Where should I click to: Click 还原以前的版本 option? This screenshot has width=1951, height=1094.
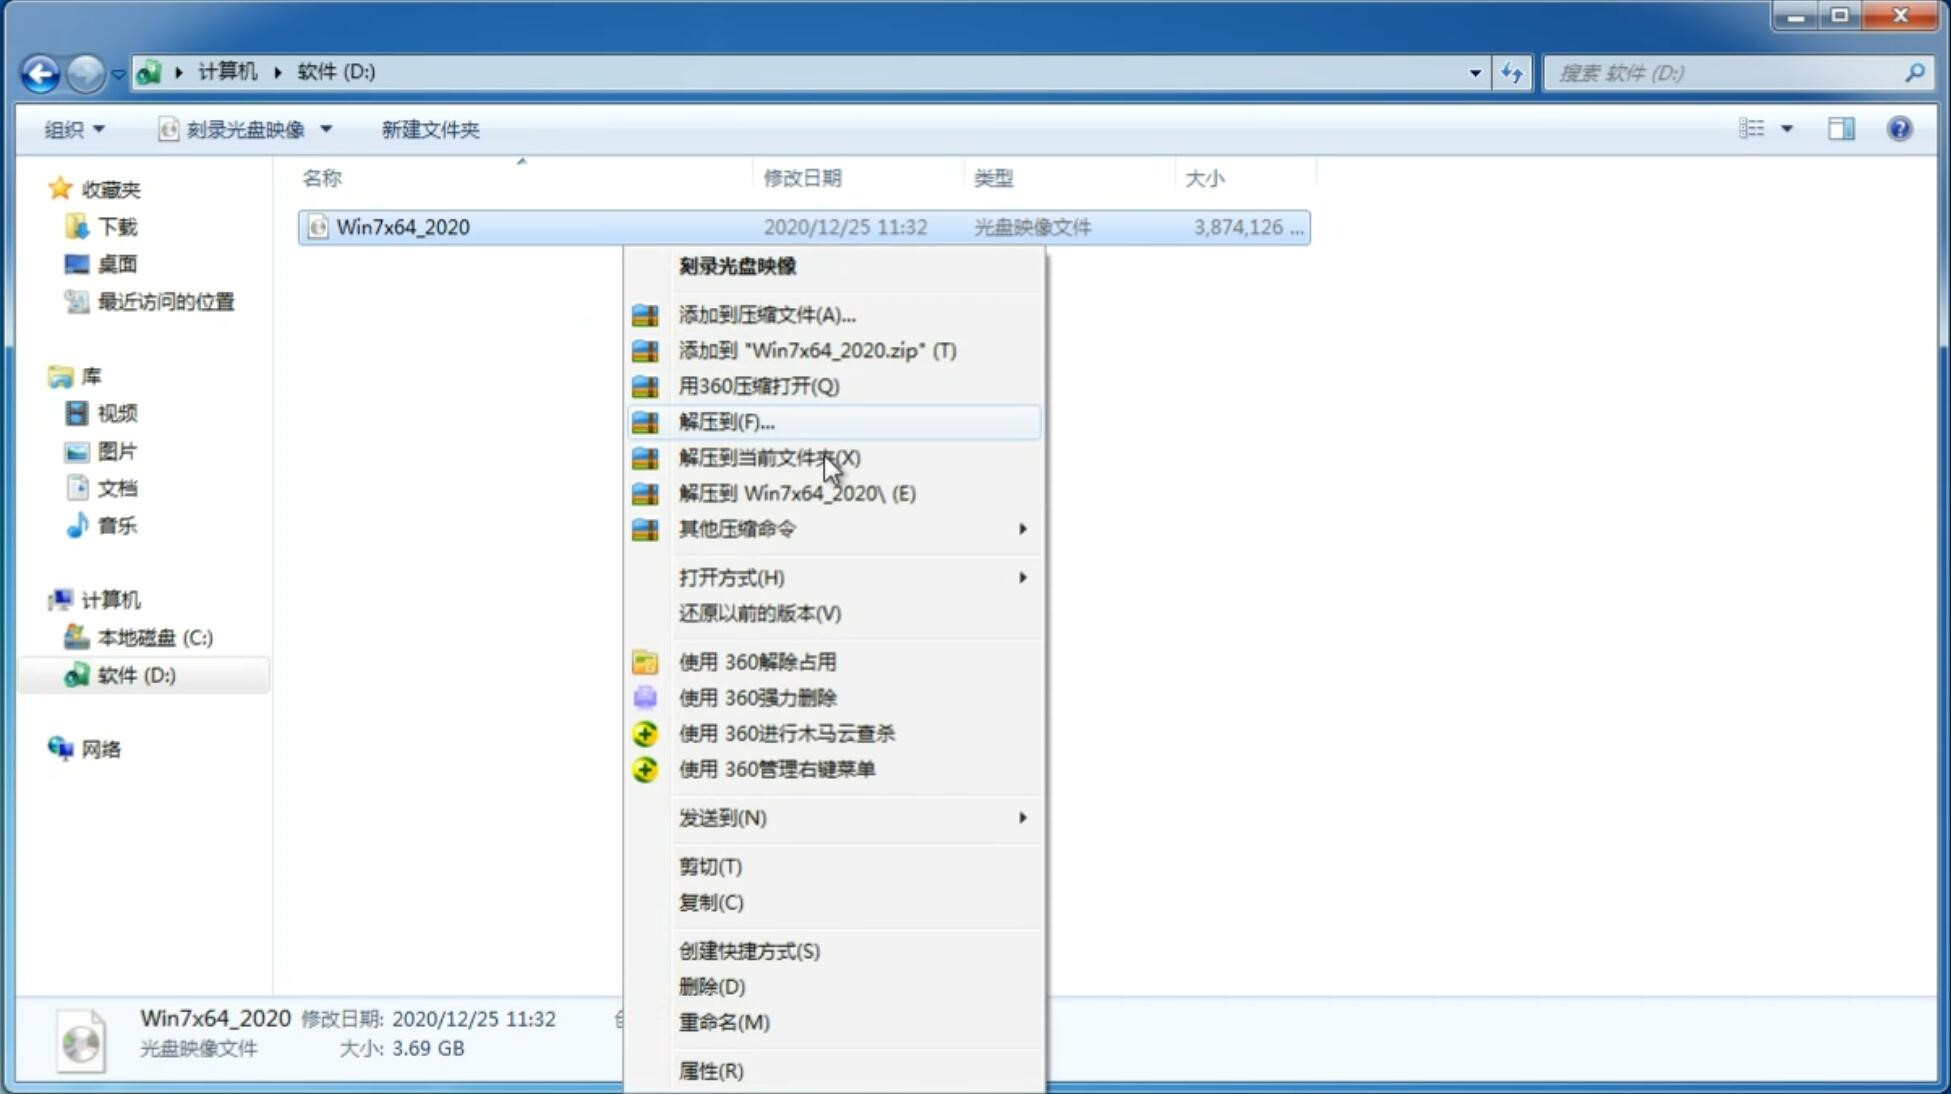tap(760, 613)
